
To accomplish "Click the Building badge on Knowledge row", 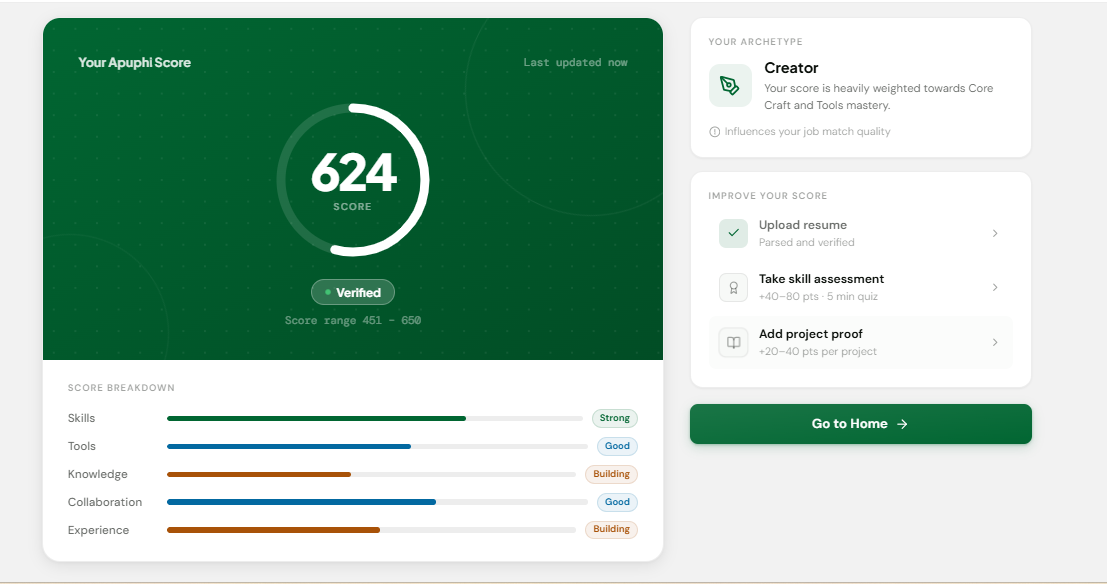I will (611, 474).
